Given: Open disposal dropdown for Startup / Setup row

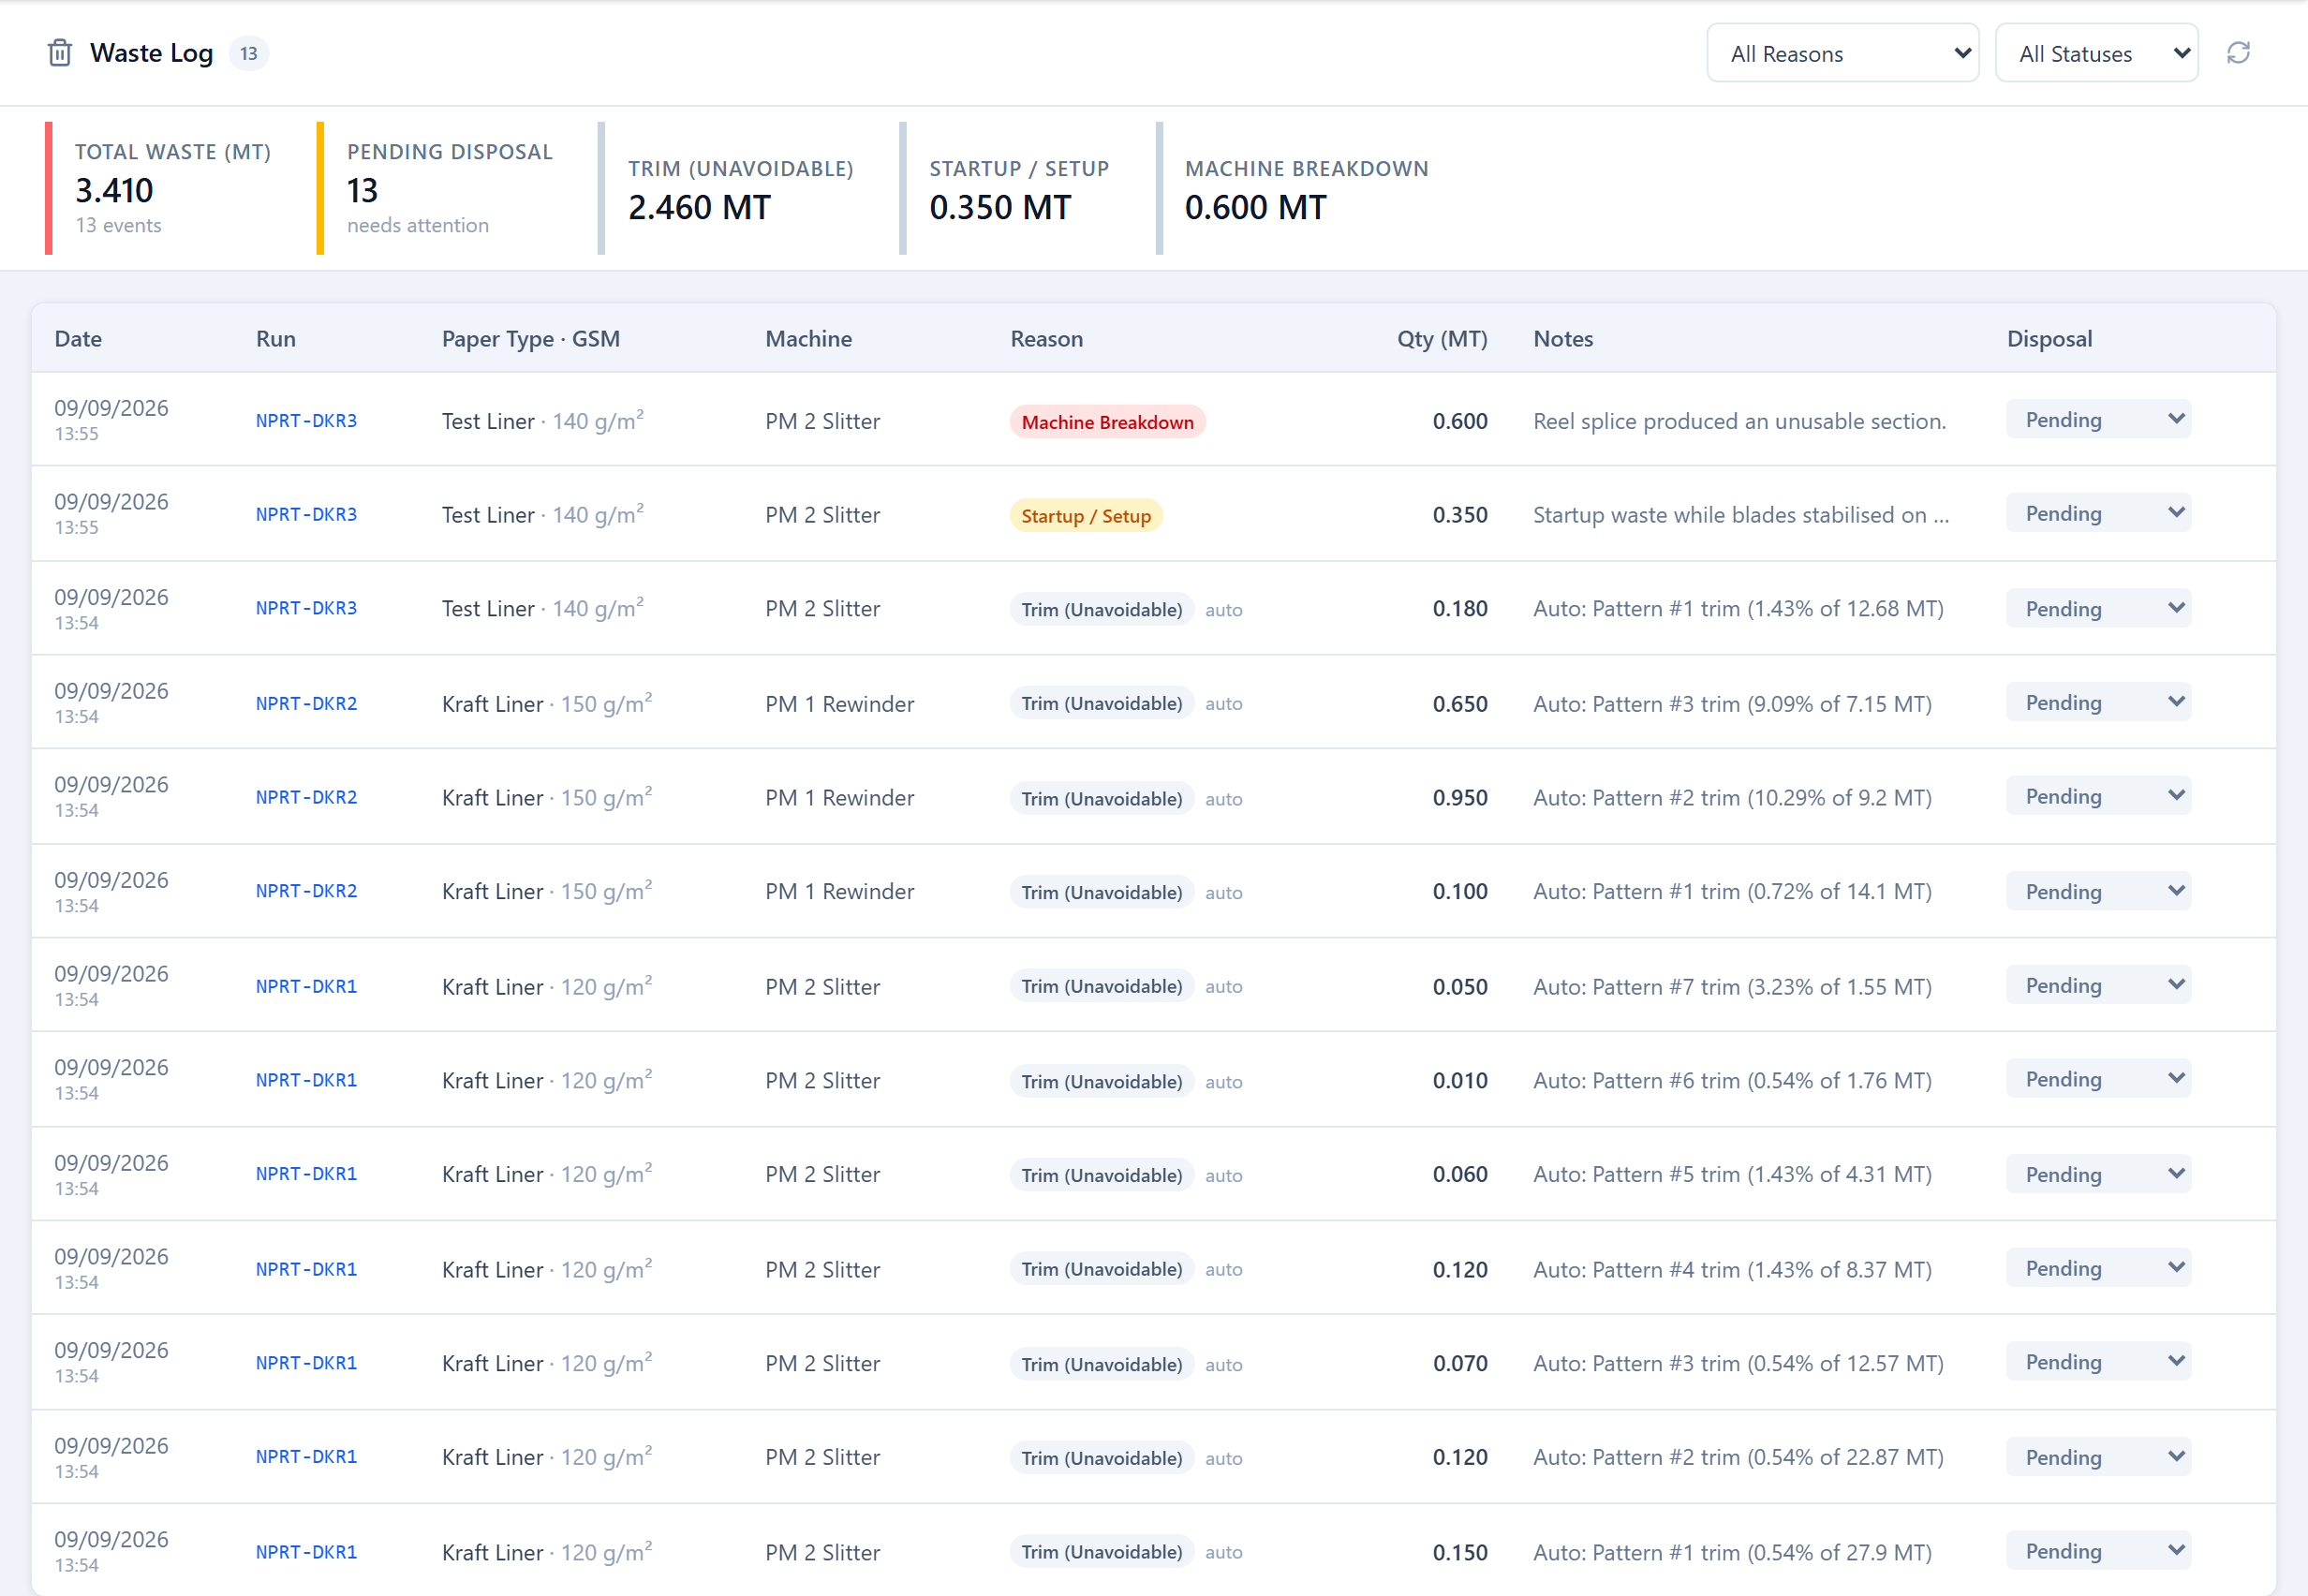Looking at the screenshot, I should pyautogui.click(x=2098, y=513).
